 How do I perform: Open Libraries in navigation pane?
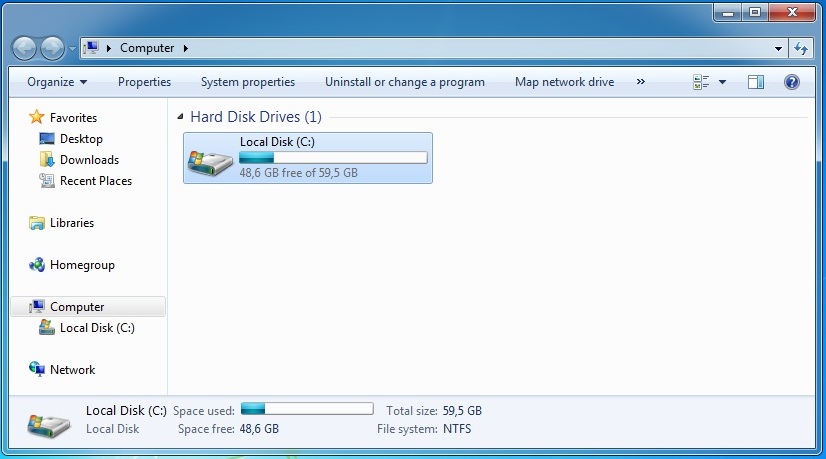tap(72, 223)
